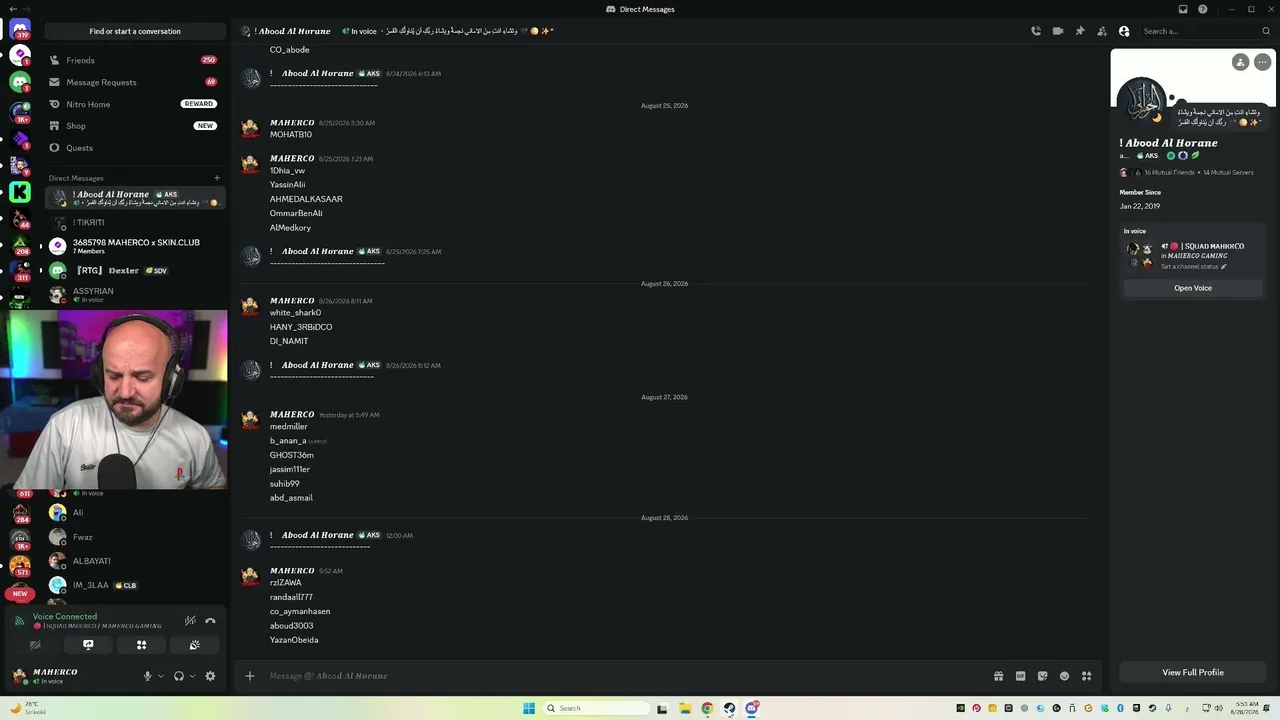
Task: Open Steam from the taskbar
Action: tap(729, 708)
